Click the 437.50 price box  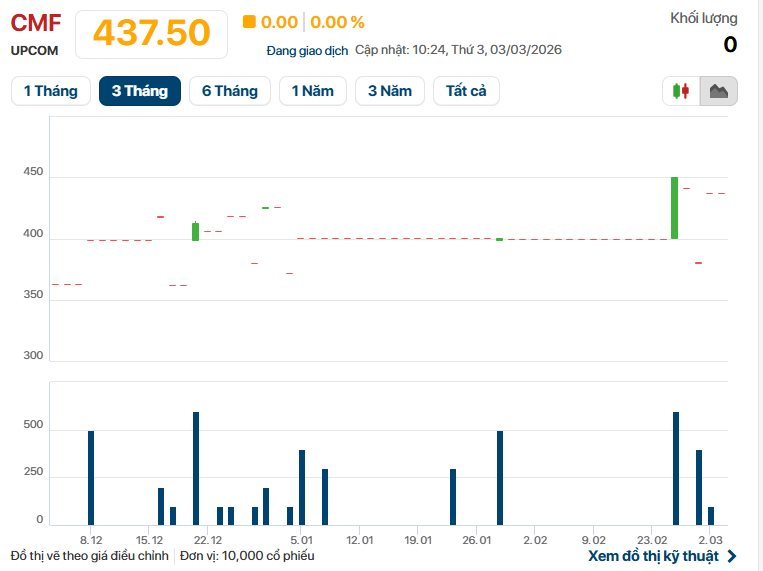[151, 33]
